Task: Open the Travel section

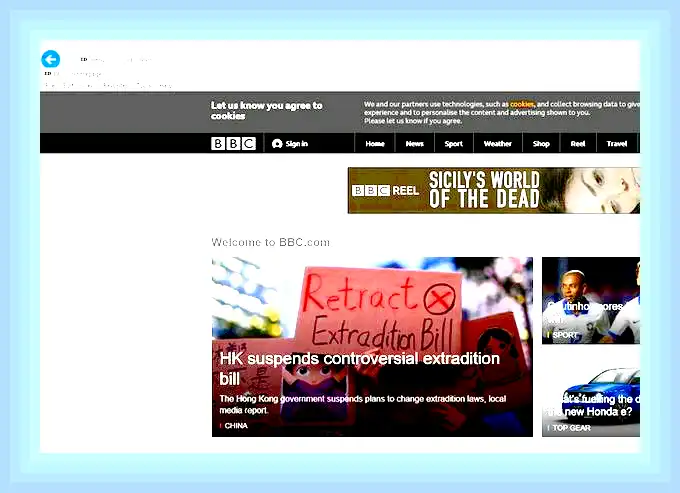Action: click(617, 144)
